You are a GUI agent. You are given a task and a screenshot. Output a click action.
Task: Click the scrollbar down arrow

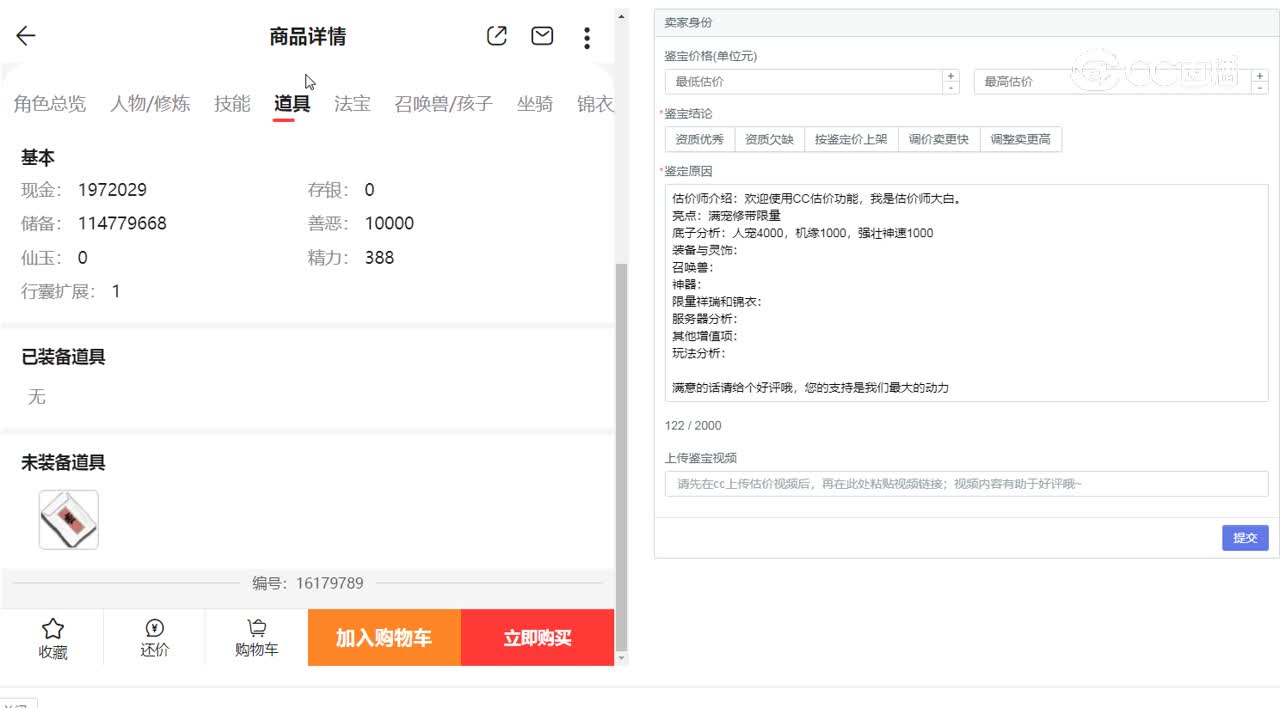(x=622, y=658)
